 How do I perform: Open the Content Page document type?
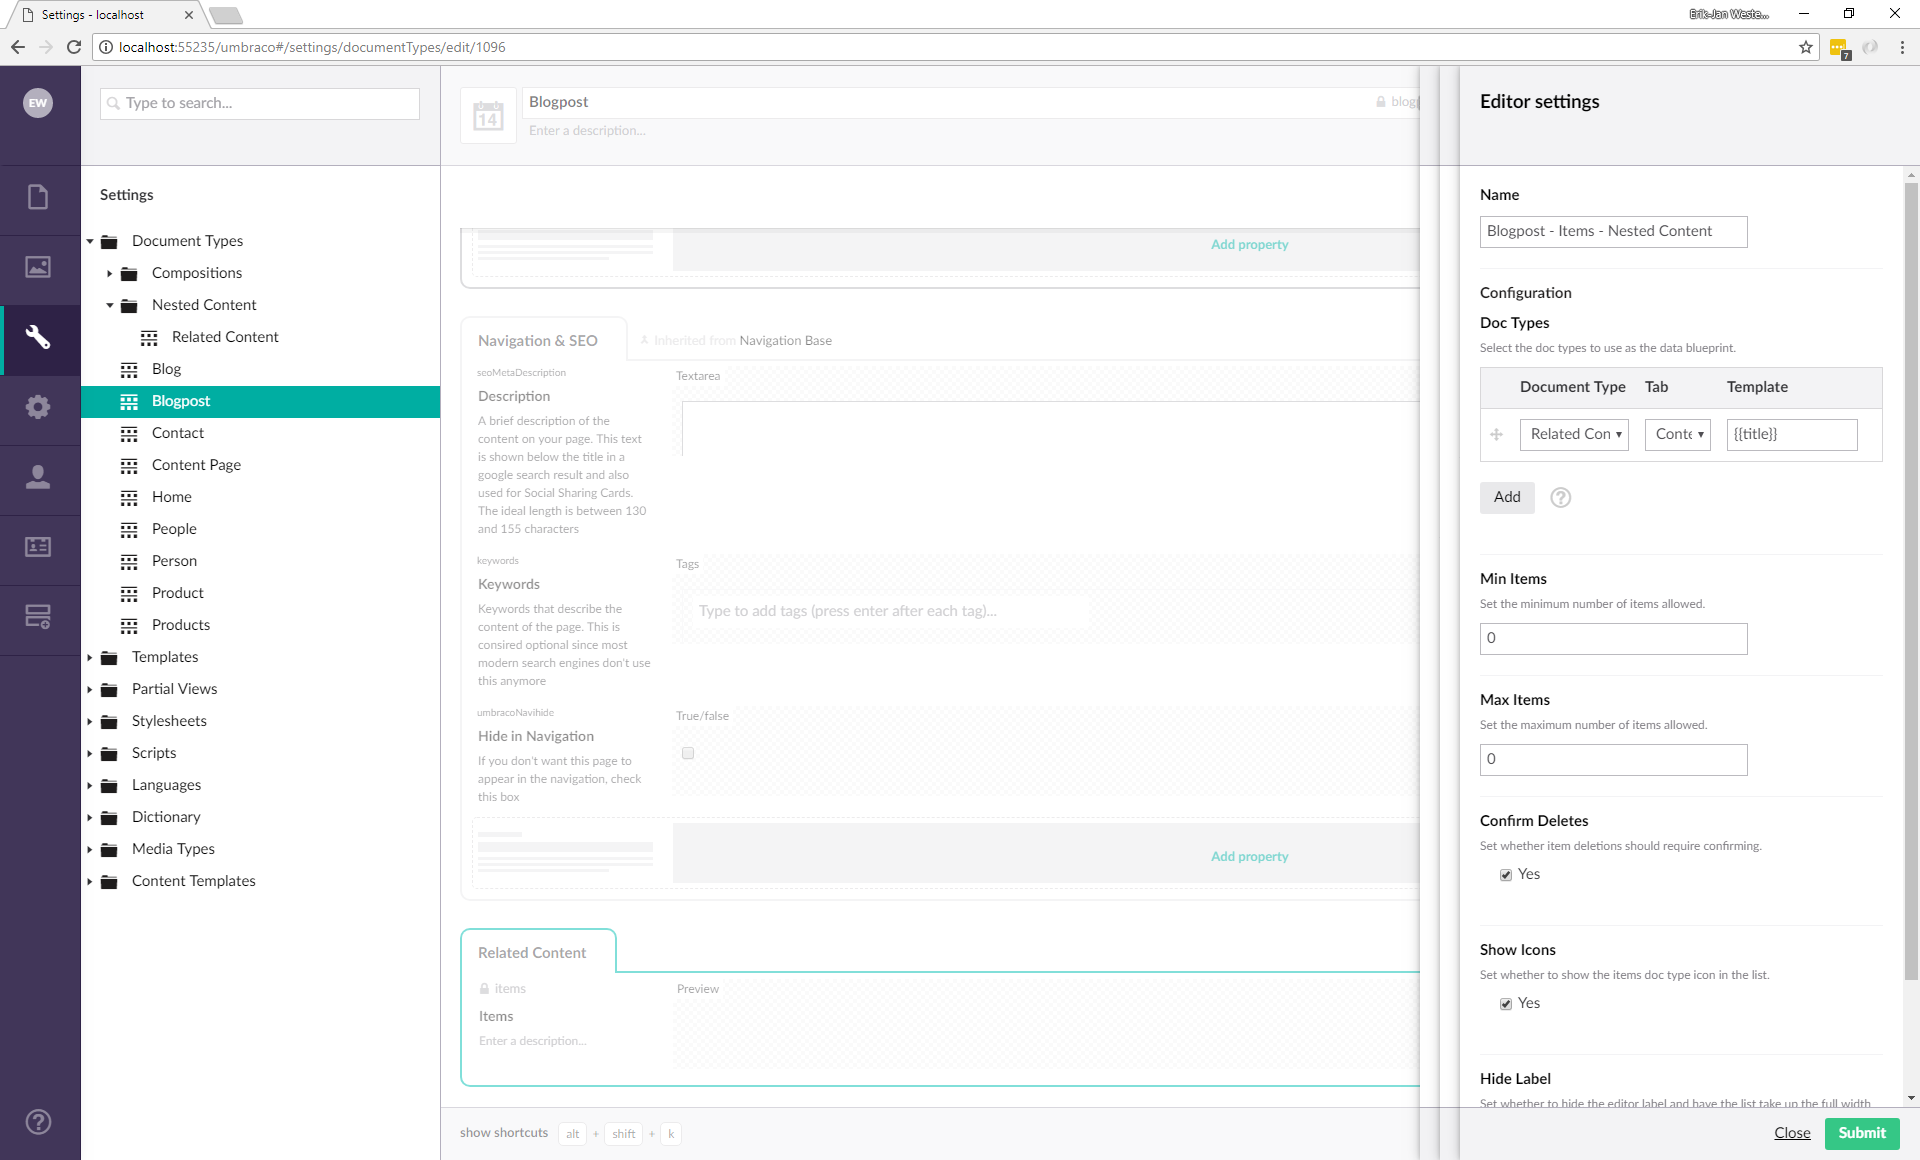coord(196,465)
